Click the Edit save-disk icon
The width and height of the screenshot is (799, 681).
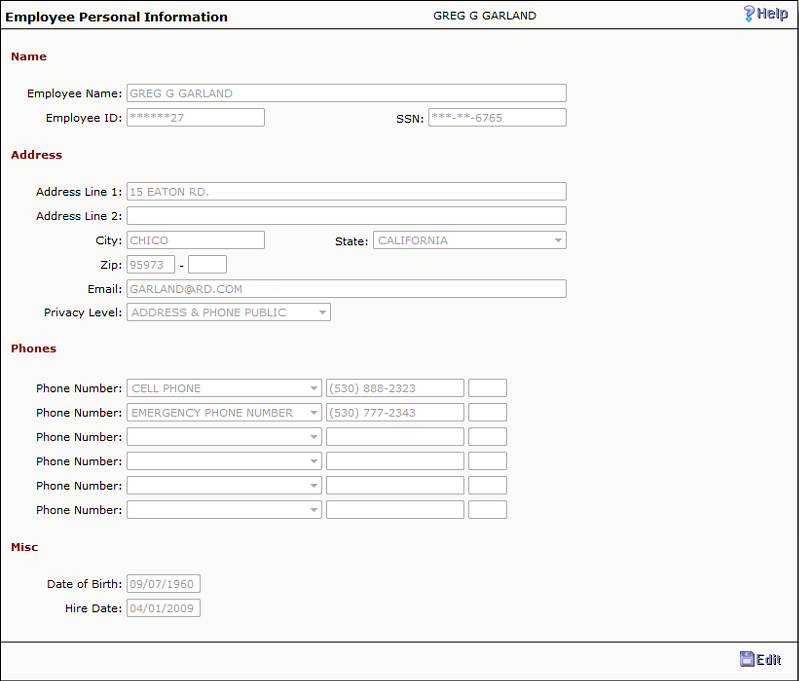pyautogui.click(x=746, y=659)
